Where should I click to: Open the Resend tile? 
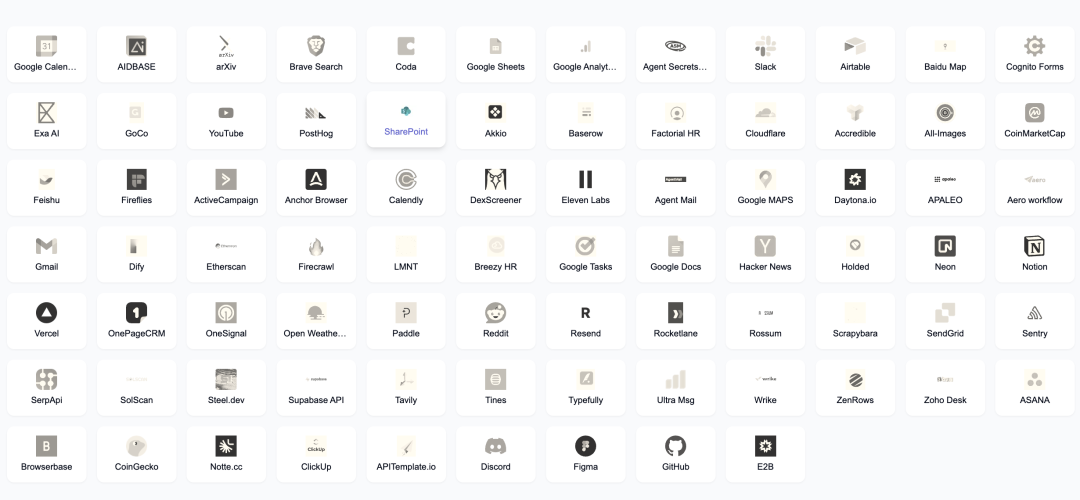pos(585,322)
